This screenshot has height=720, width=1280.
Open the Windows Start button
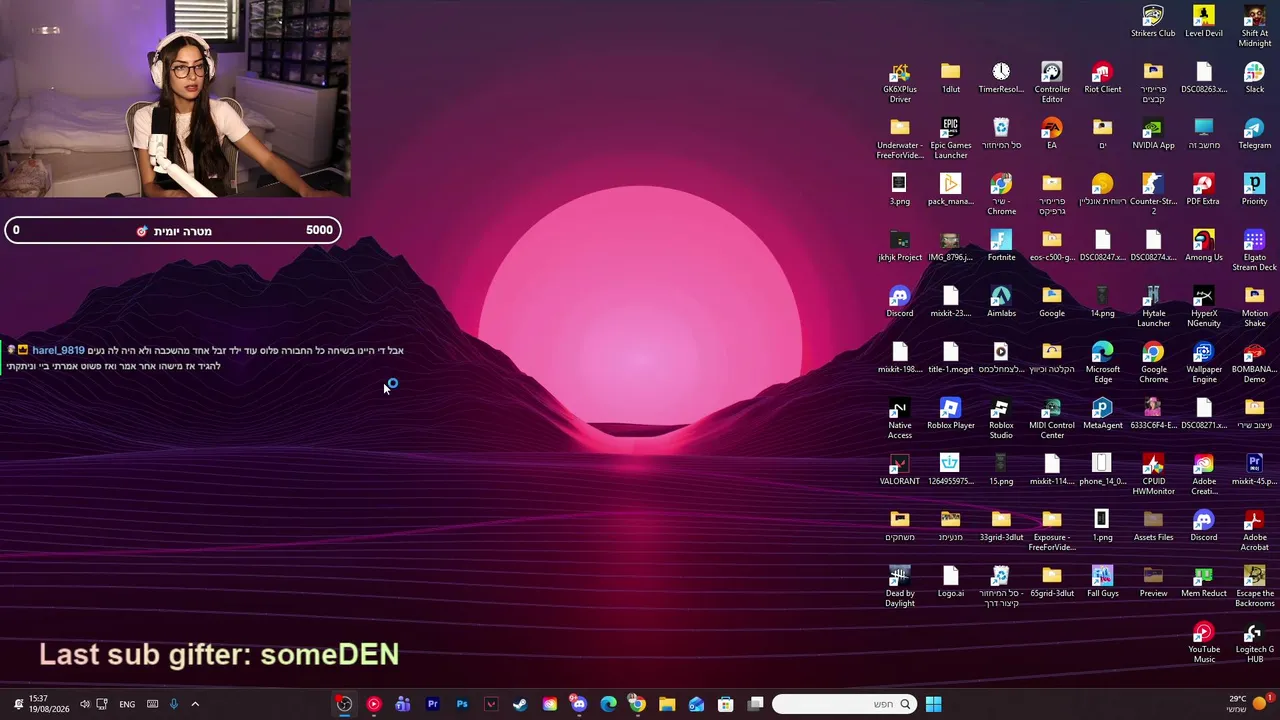point(933,704)
